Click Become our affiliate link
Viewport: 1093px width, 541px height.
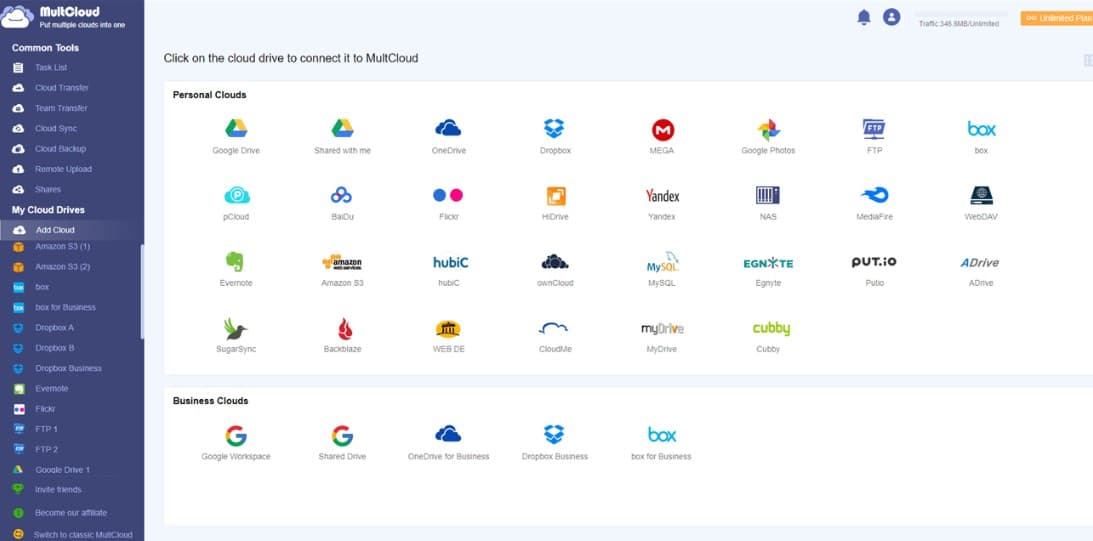tap(70, 512)
